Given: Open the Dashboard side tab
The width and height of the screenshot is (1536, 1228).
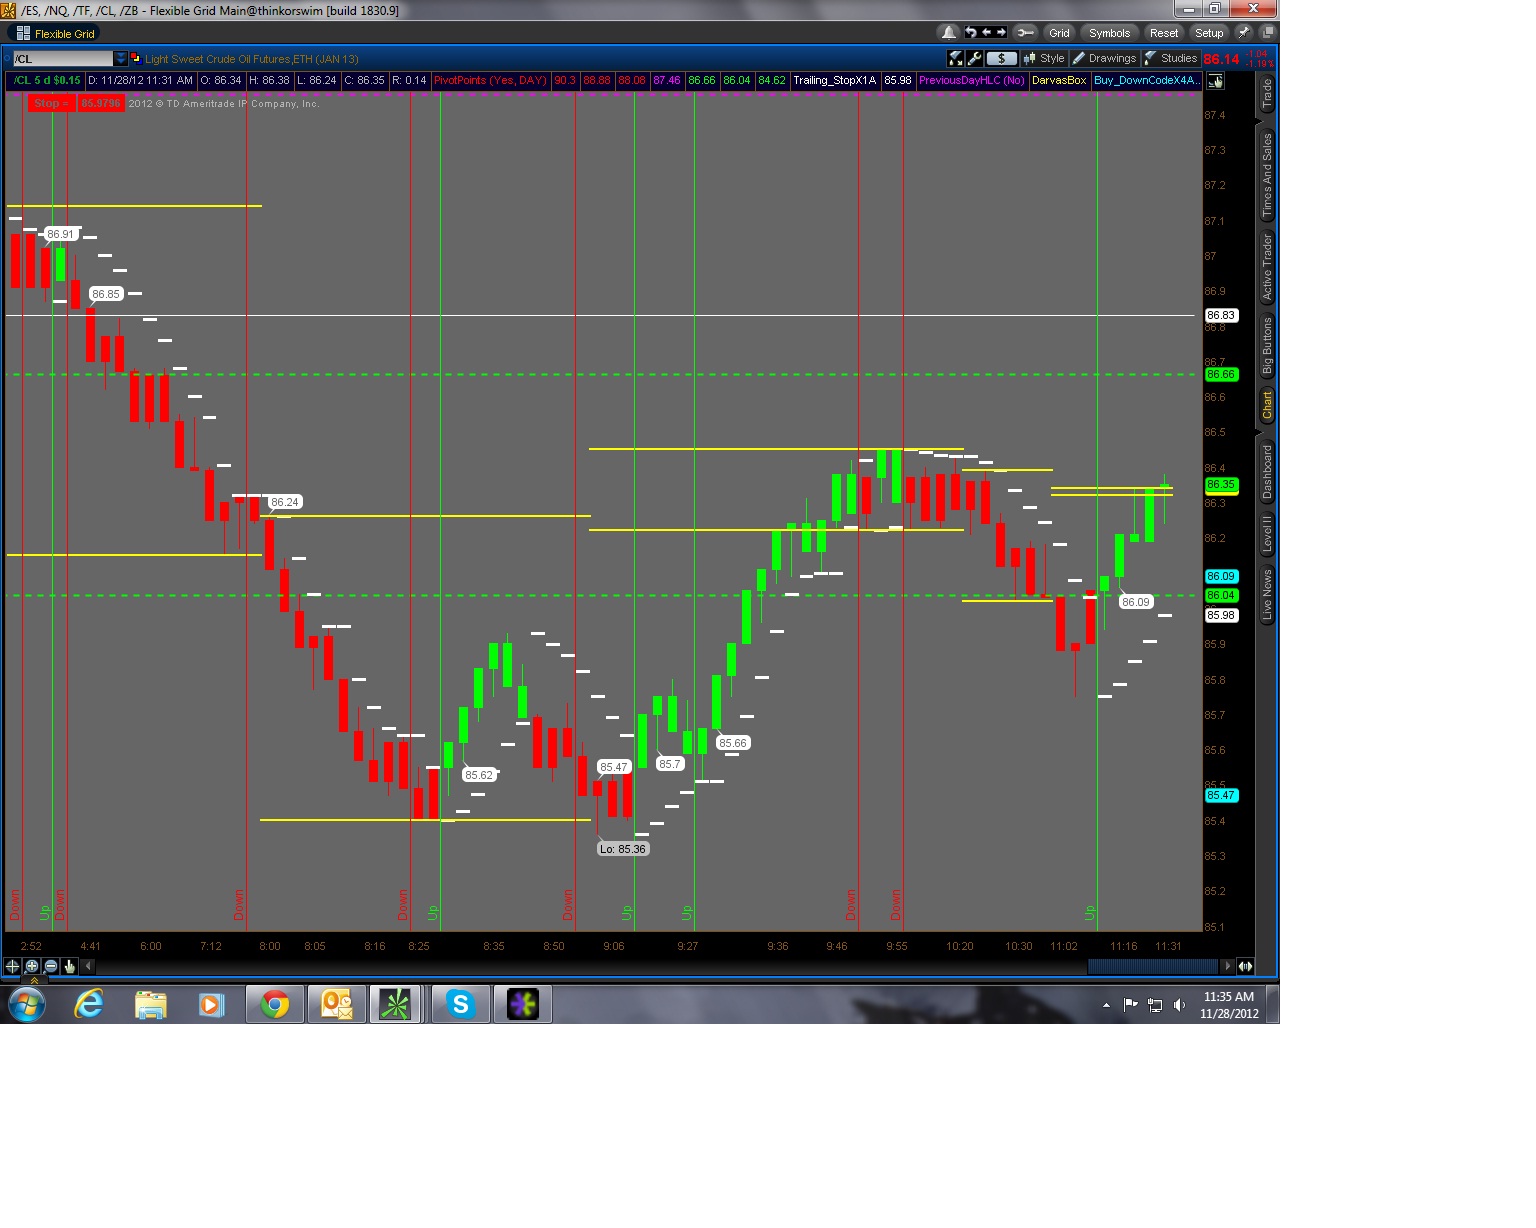Looking at the screenshot, I should coord(1267,471).
